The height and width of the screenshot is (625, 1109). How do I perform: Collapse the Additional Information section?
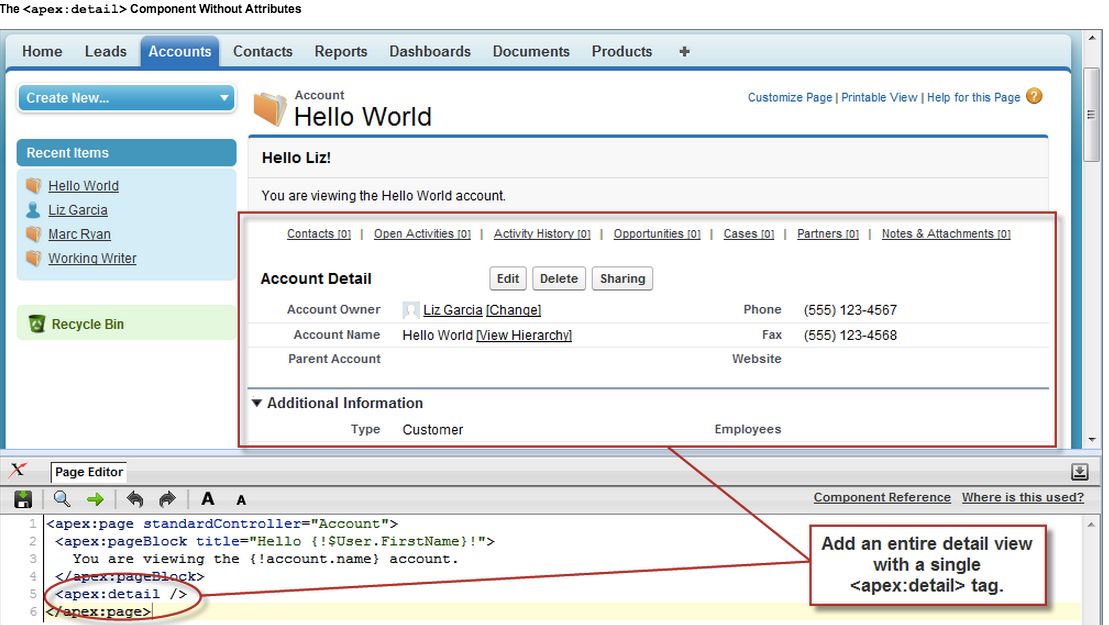click(x=257, y=403)
